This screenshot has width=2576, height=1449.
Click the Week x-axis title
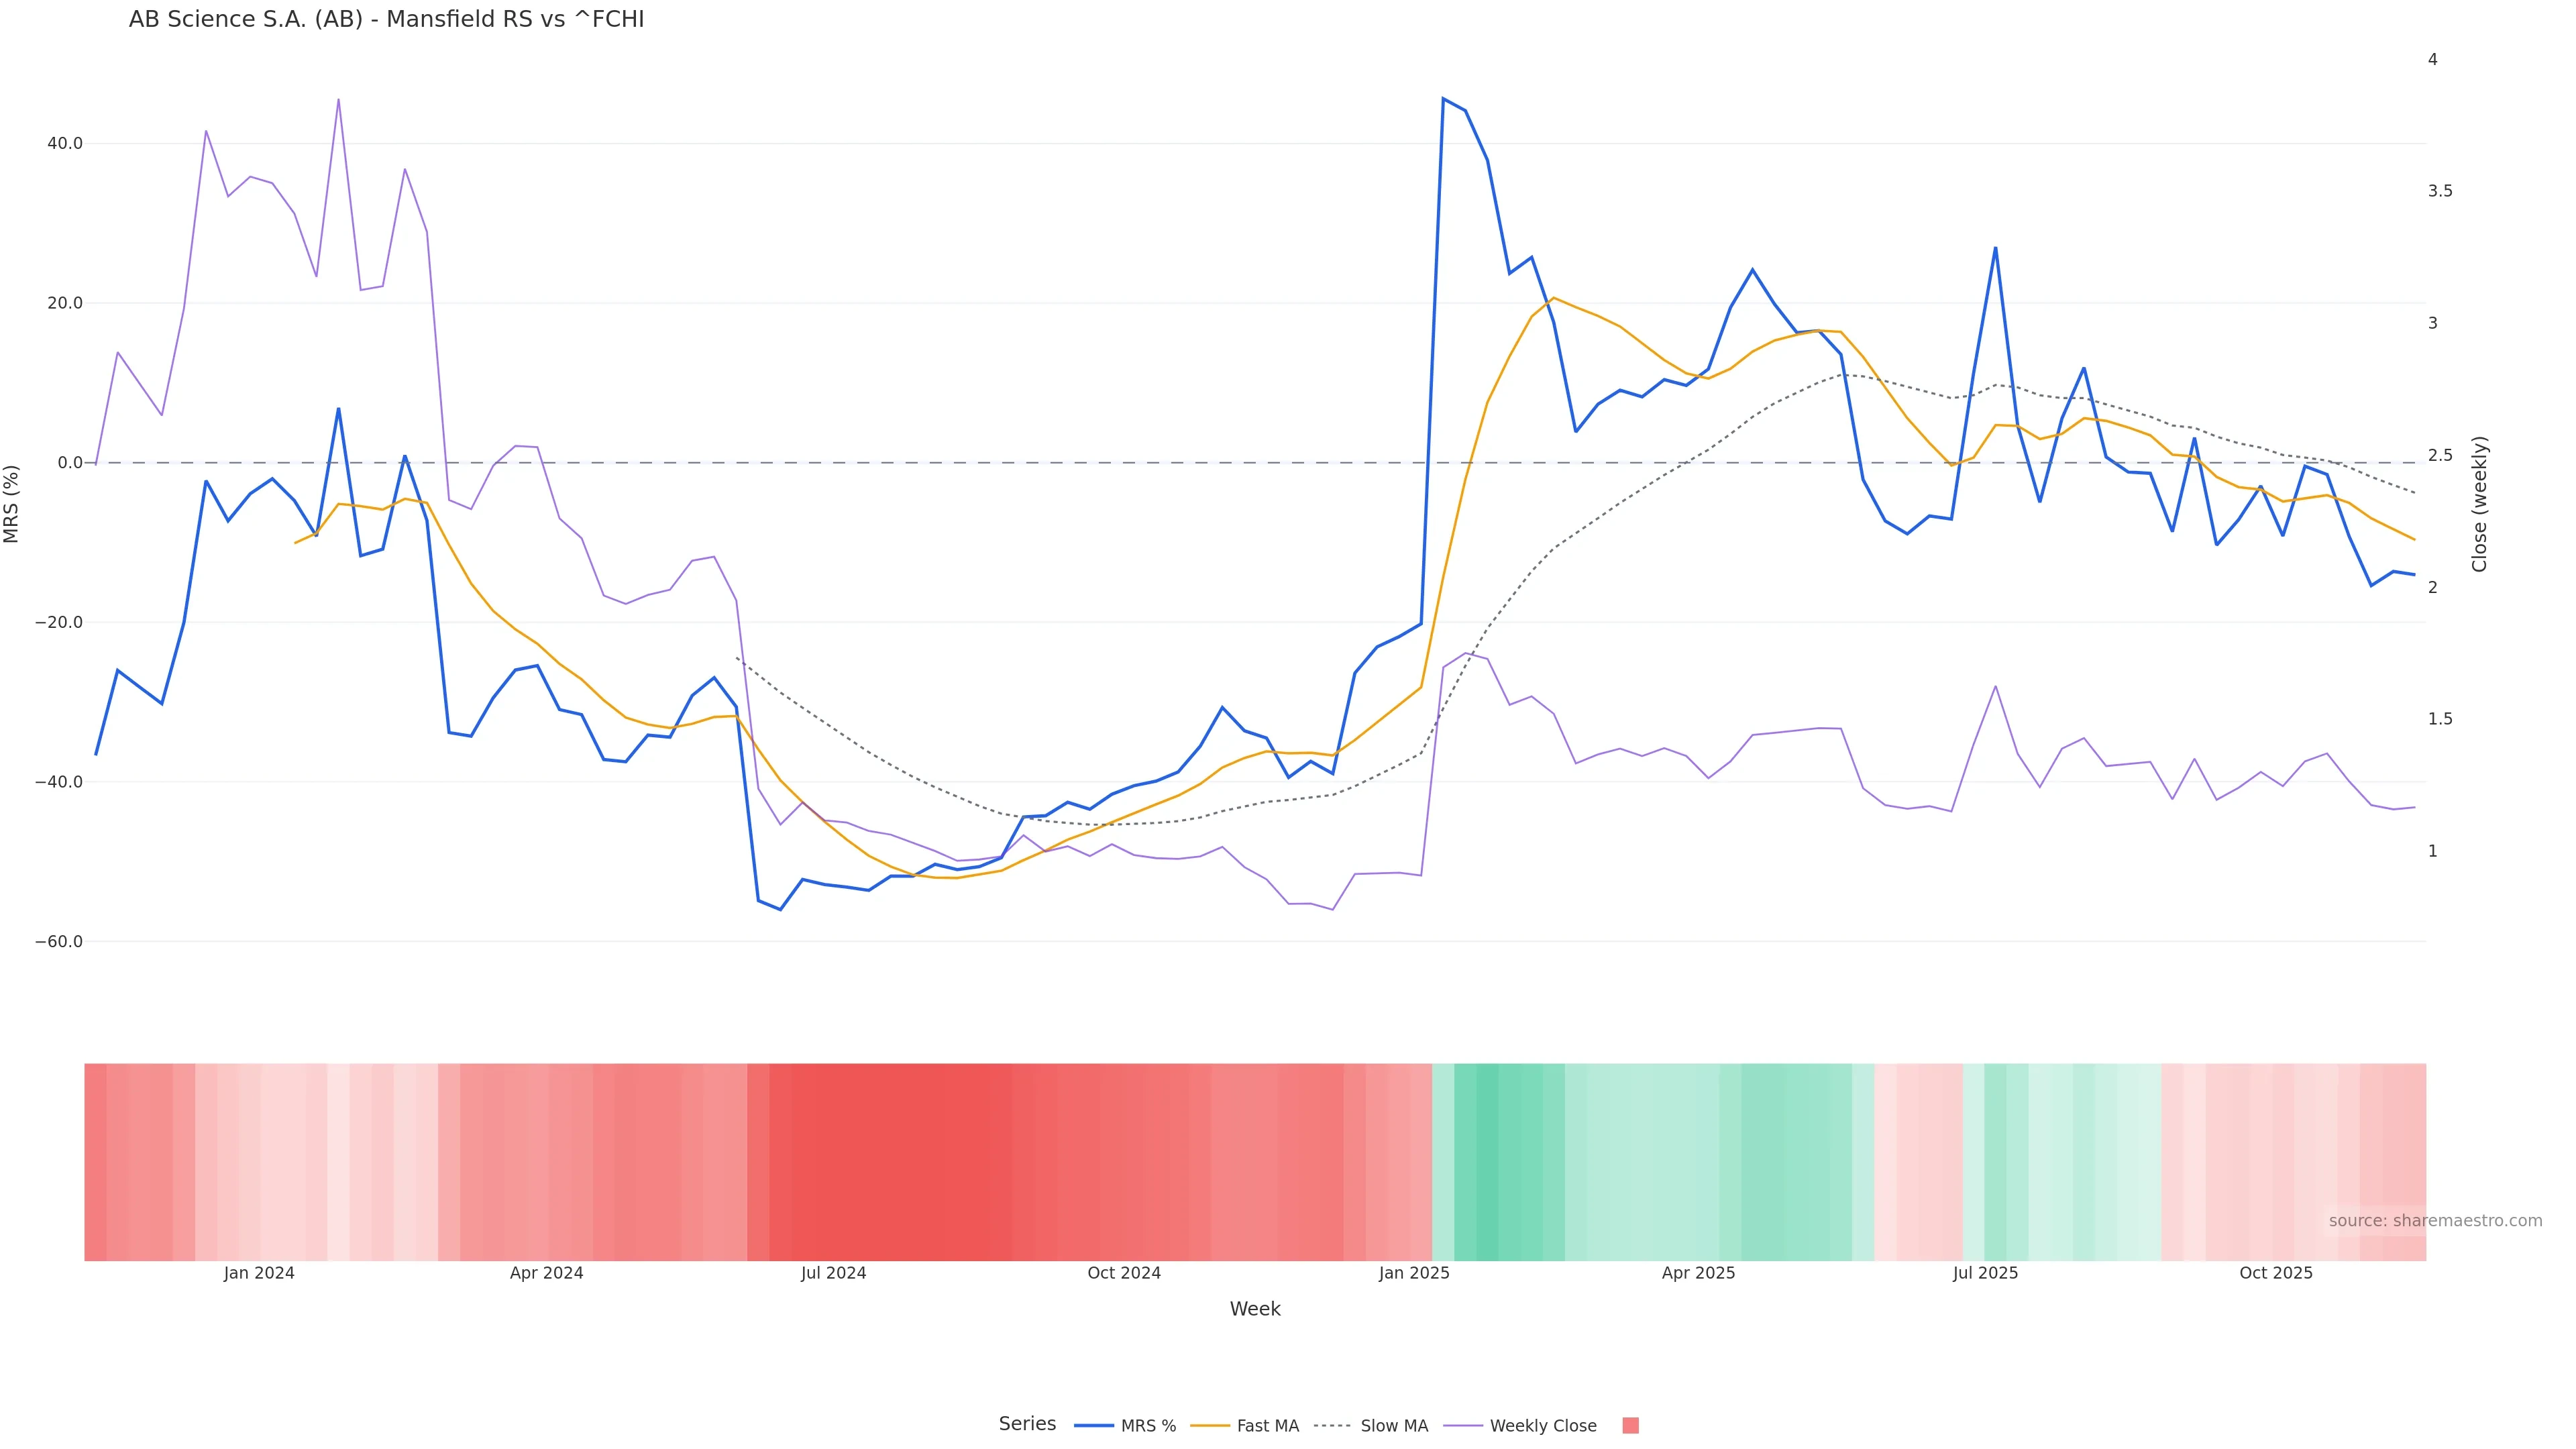[x=1255, y=1309]
